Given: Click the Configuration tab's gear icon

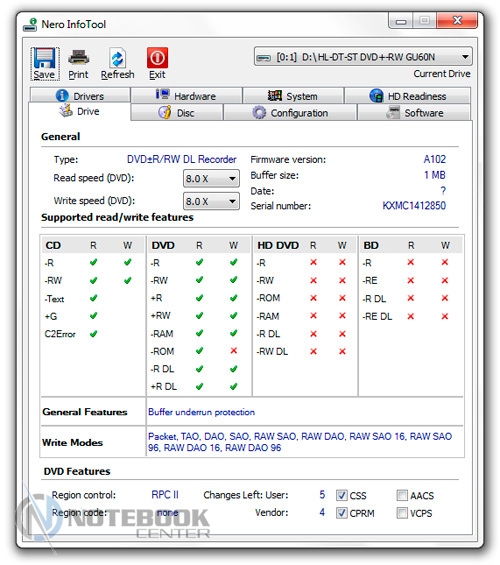Looking at the screenshot, I should (259, 112).
